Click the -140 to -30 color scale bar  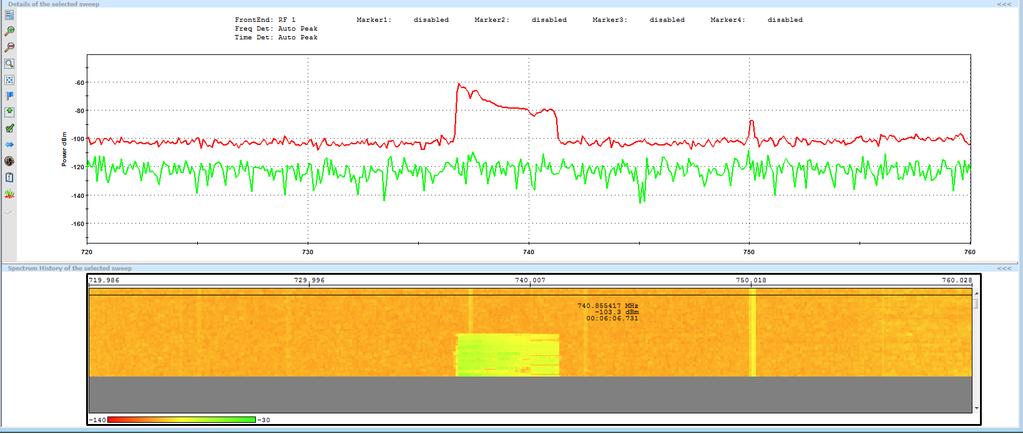pos(181,420)
